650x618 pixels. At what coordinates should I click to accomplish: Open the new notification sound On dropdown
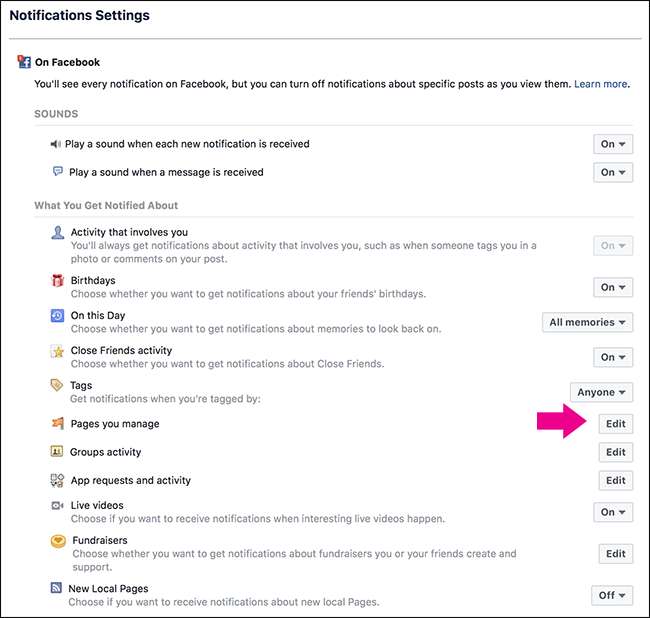point(613,144)
